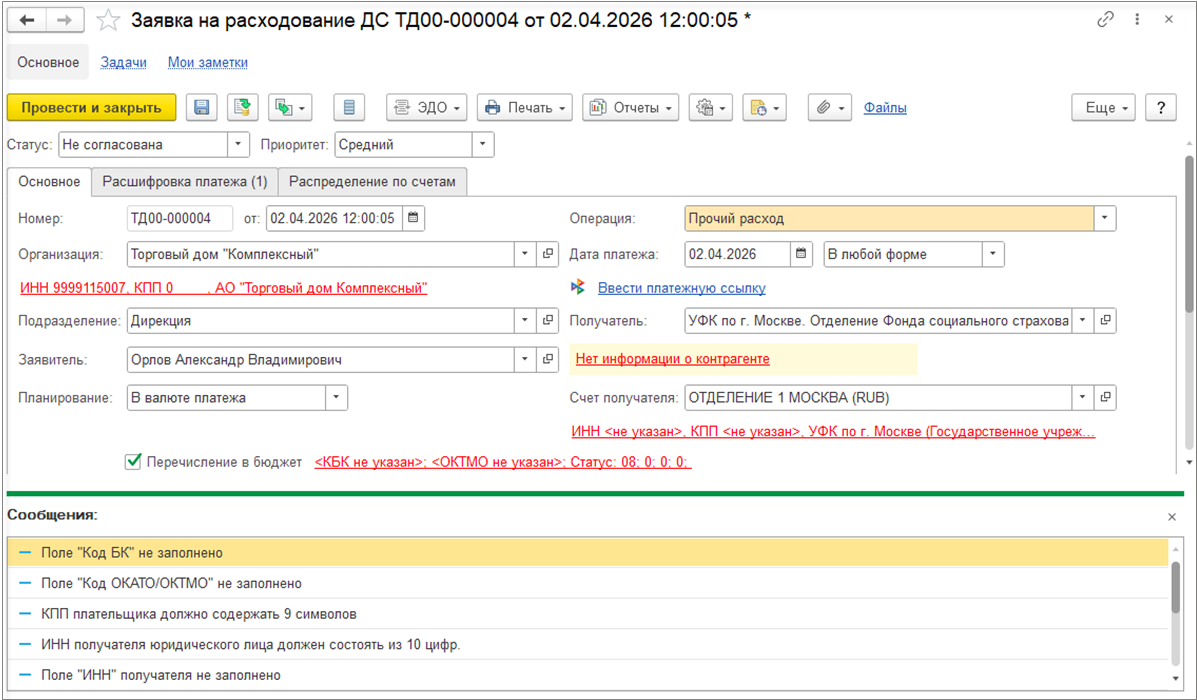Open the Распределение по счетам tab
Image resolution: width=1197 pixels, height=700 pixels.
[372, 181]
